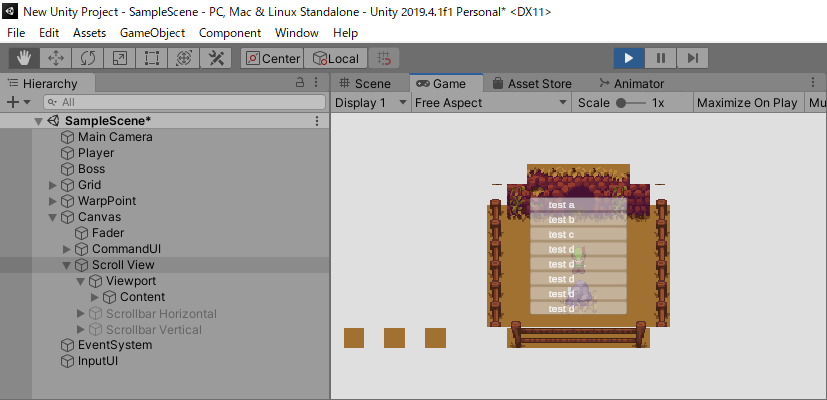Click the Content cube icon
827x400 pixels.
pyautogui.click(x=109, y=297)
